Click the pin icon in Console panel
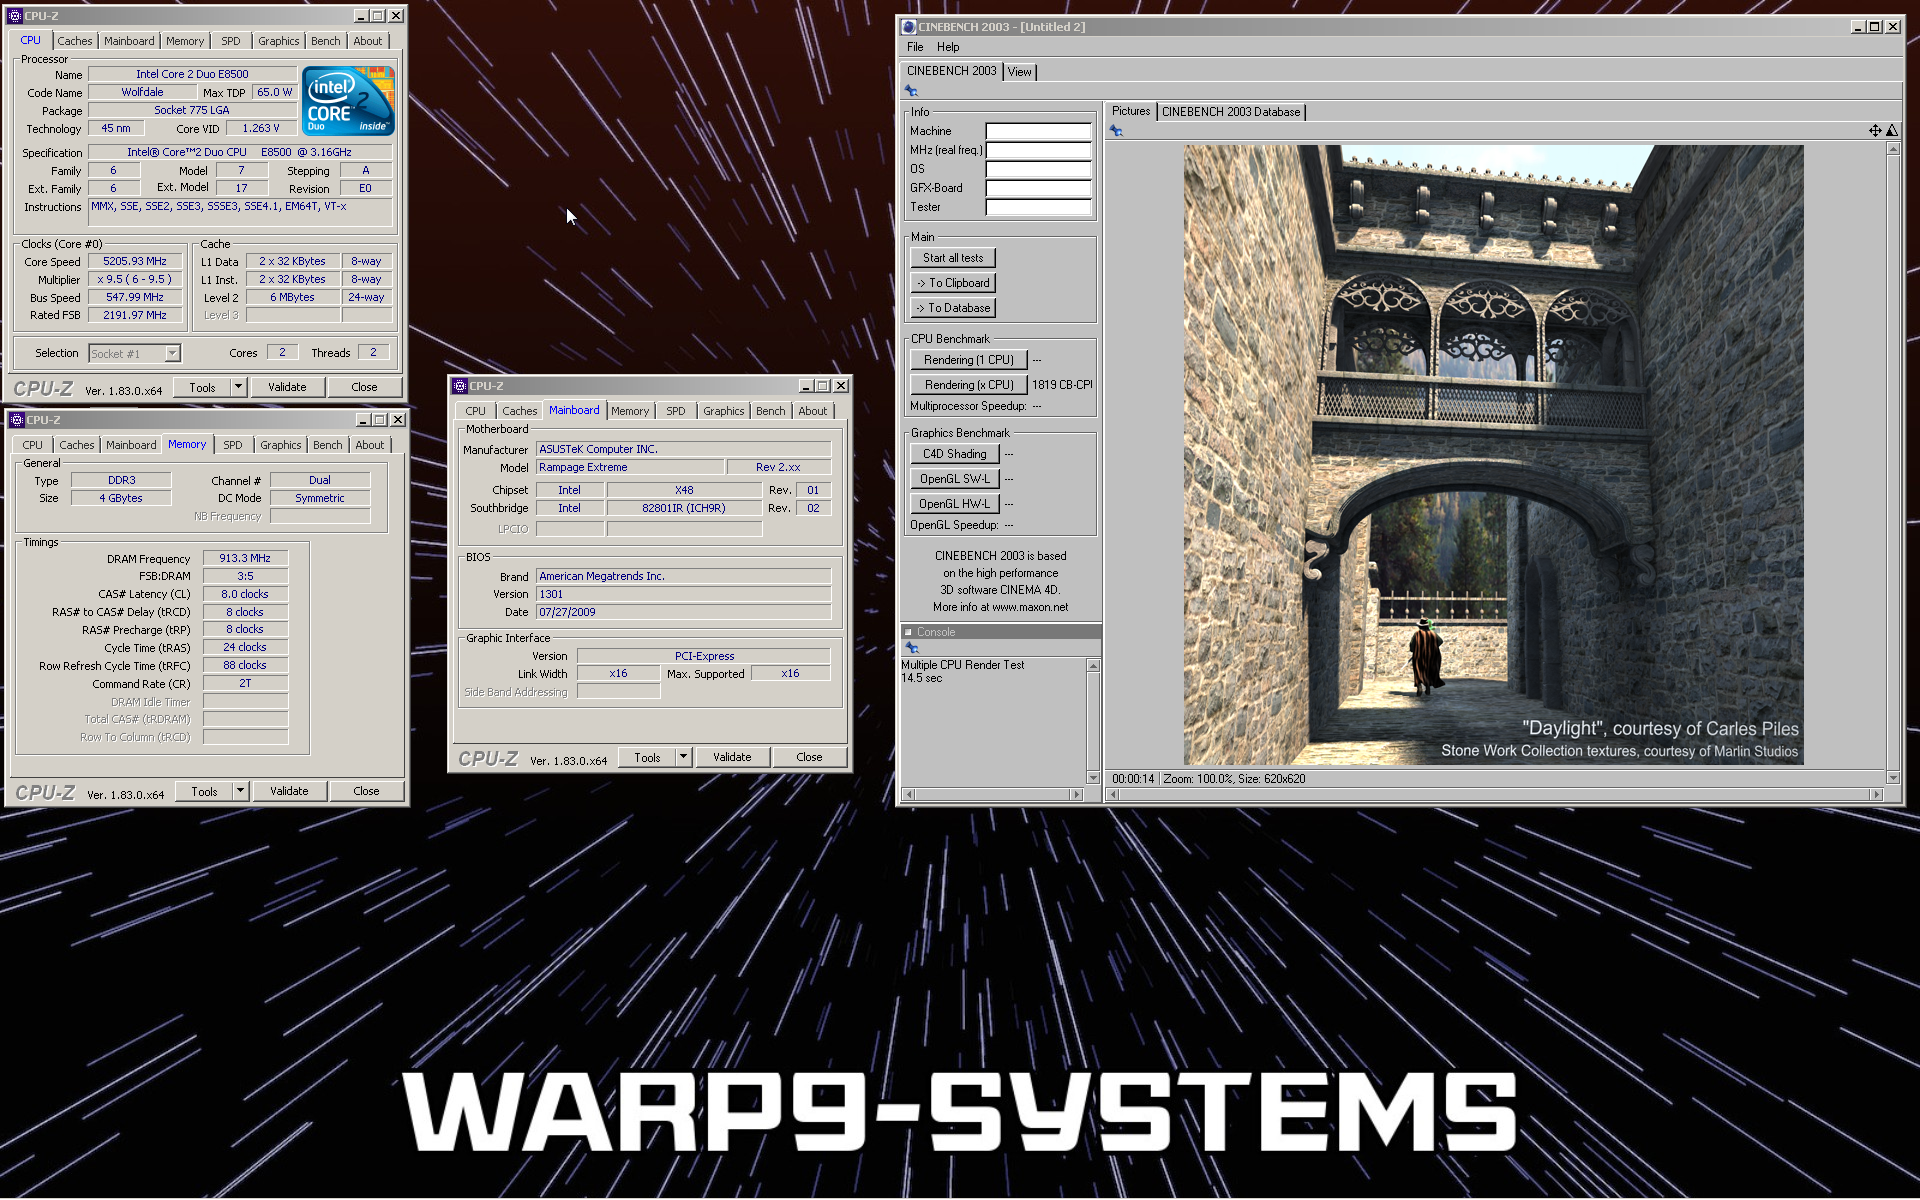This screenshot has width=1920, height=1200. [x=912, y=648]
